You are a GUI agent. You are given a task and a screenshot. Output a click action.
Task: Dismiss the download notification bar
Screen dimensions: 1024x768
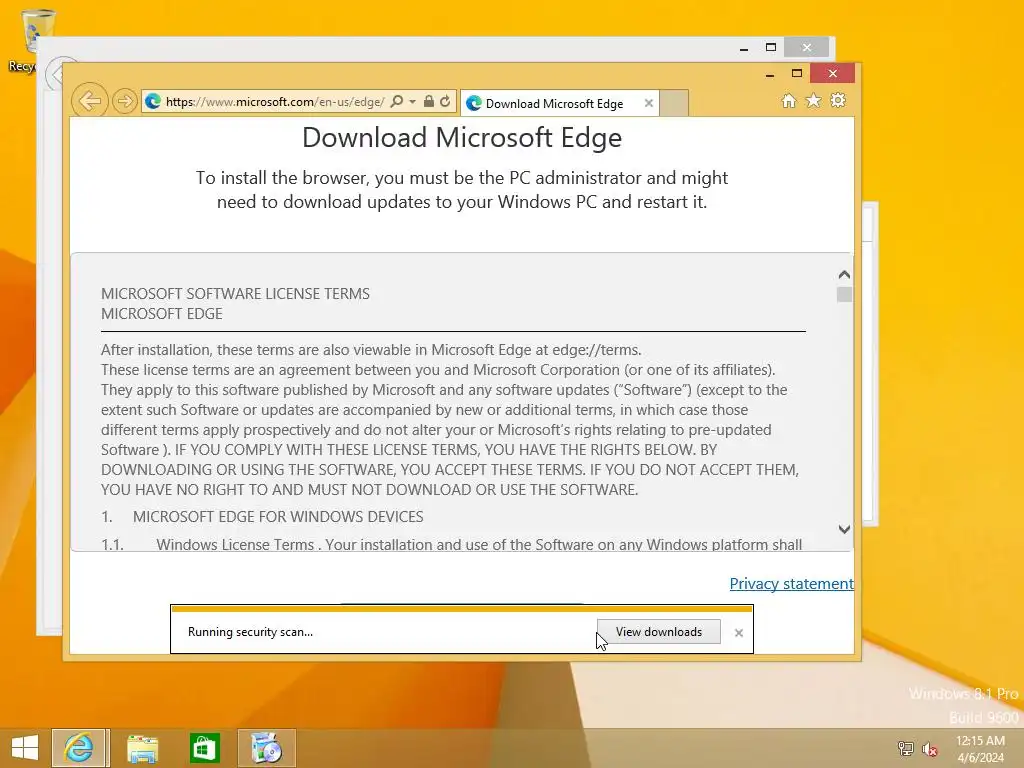coord(739,632)
